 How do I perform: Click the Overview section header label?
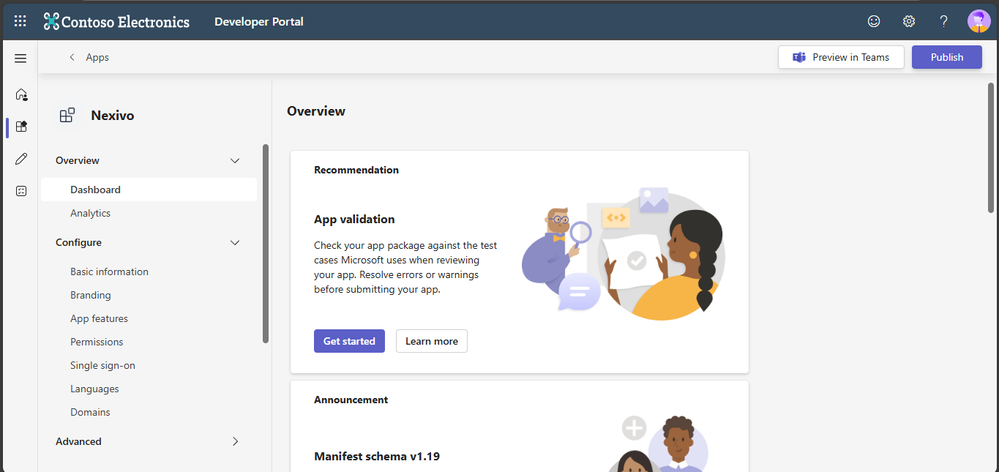(77, 161)
